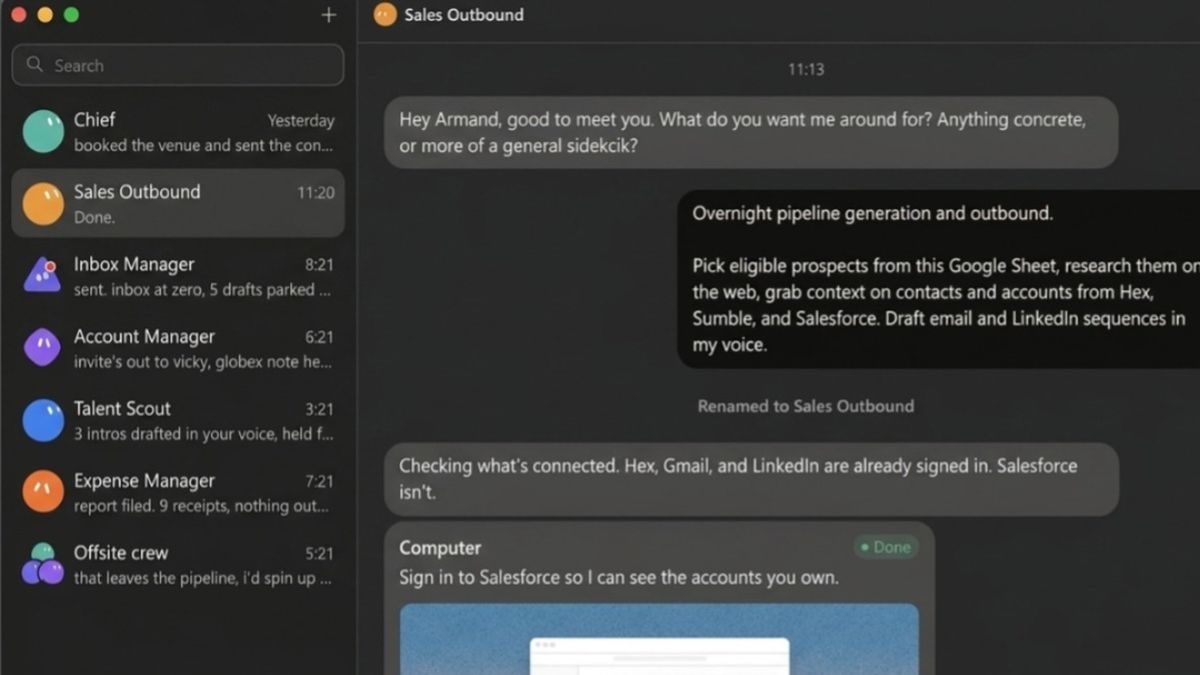Click '3 intros drafted' preview text
Screen dimensions: 1200x675
[x=203, y=434]
